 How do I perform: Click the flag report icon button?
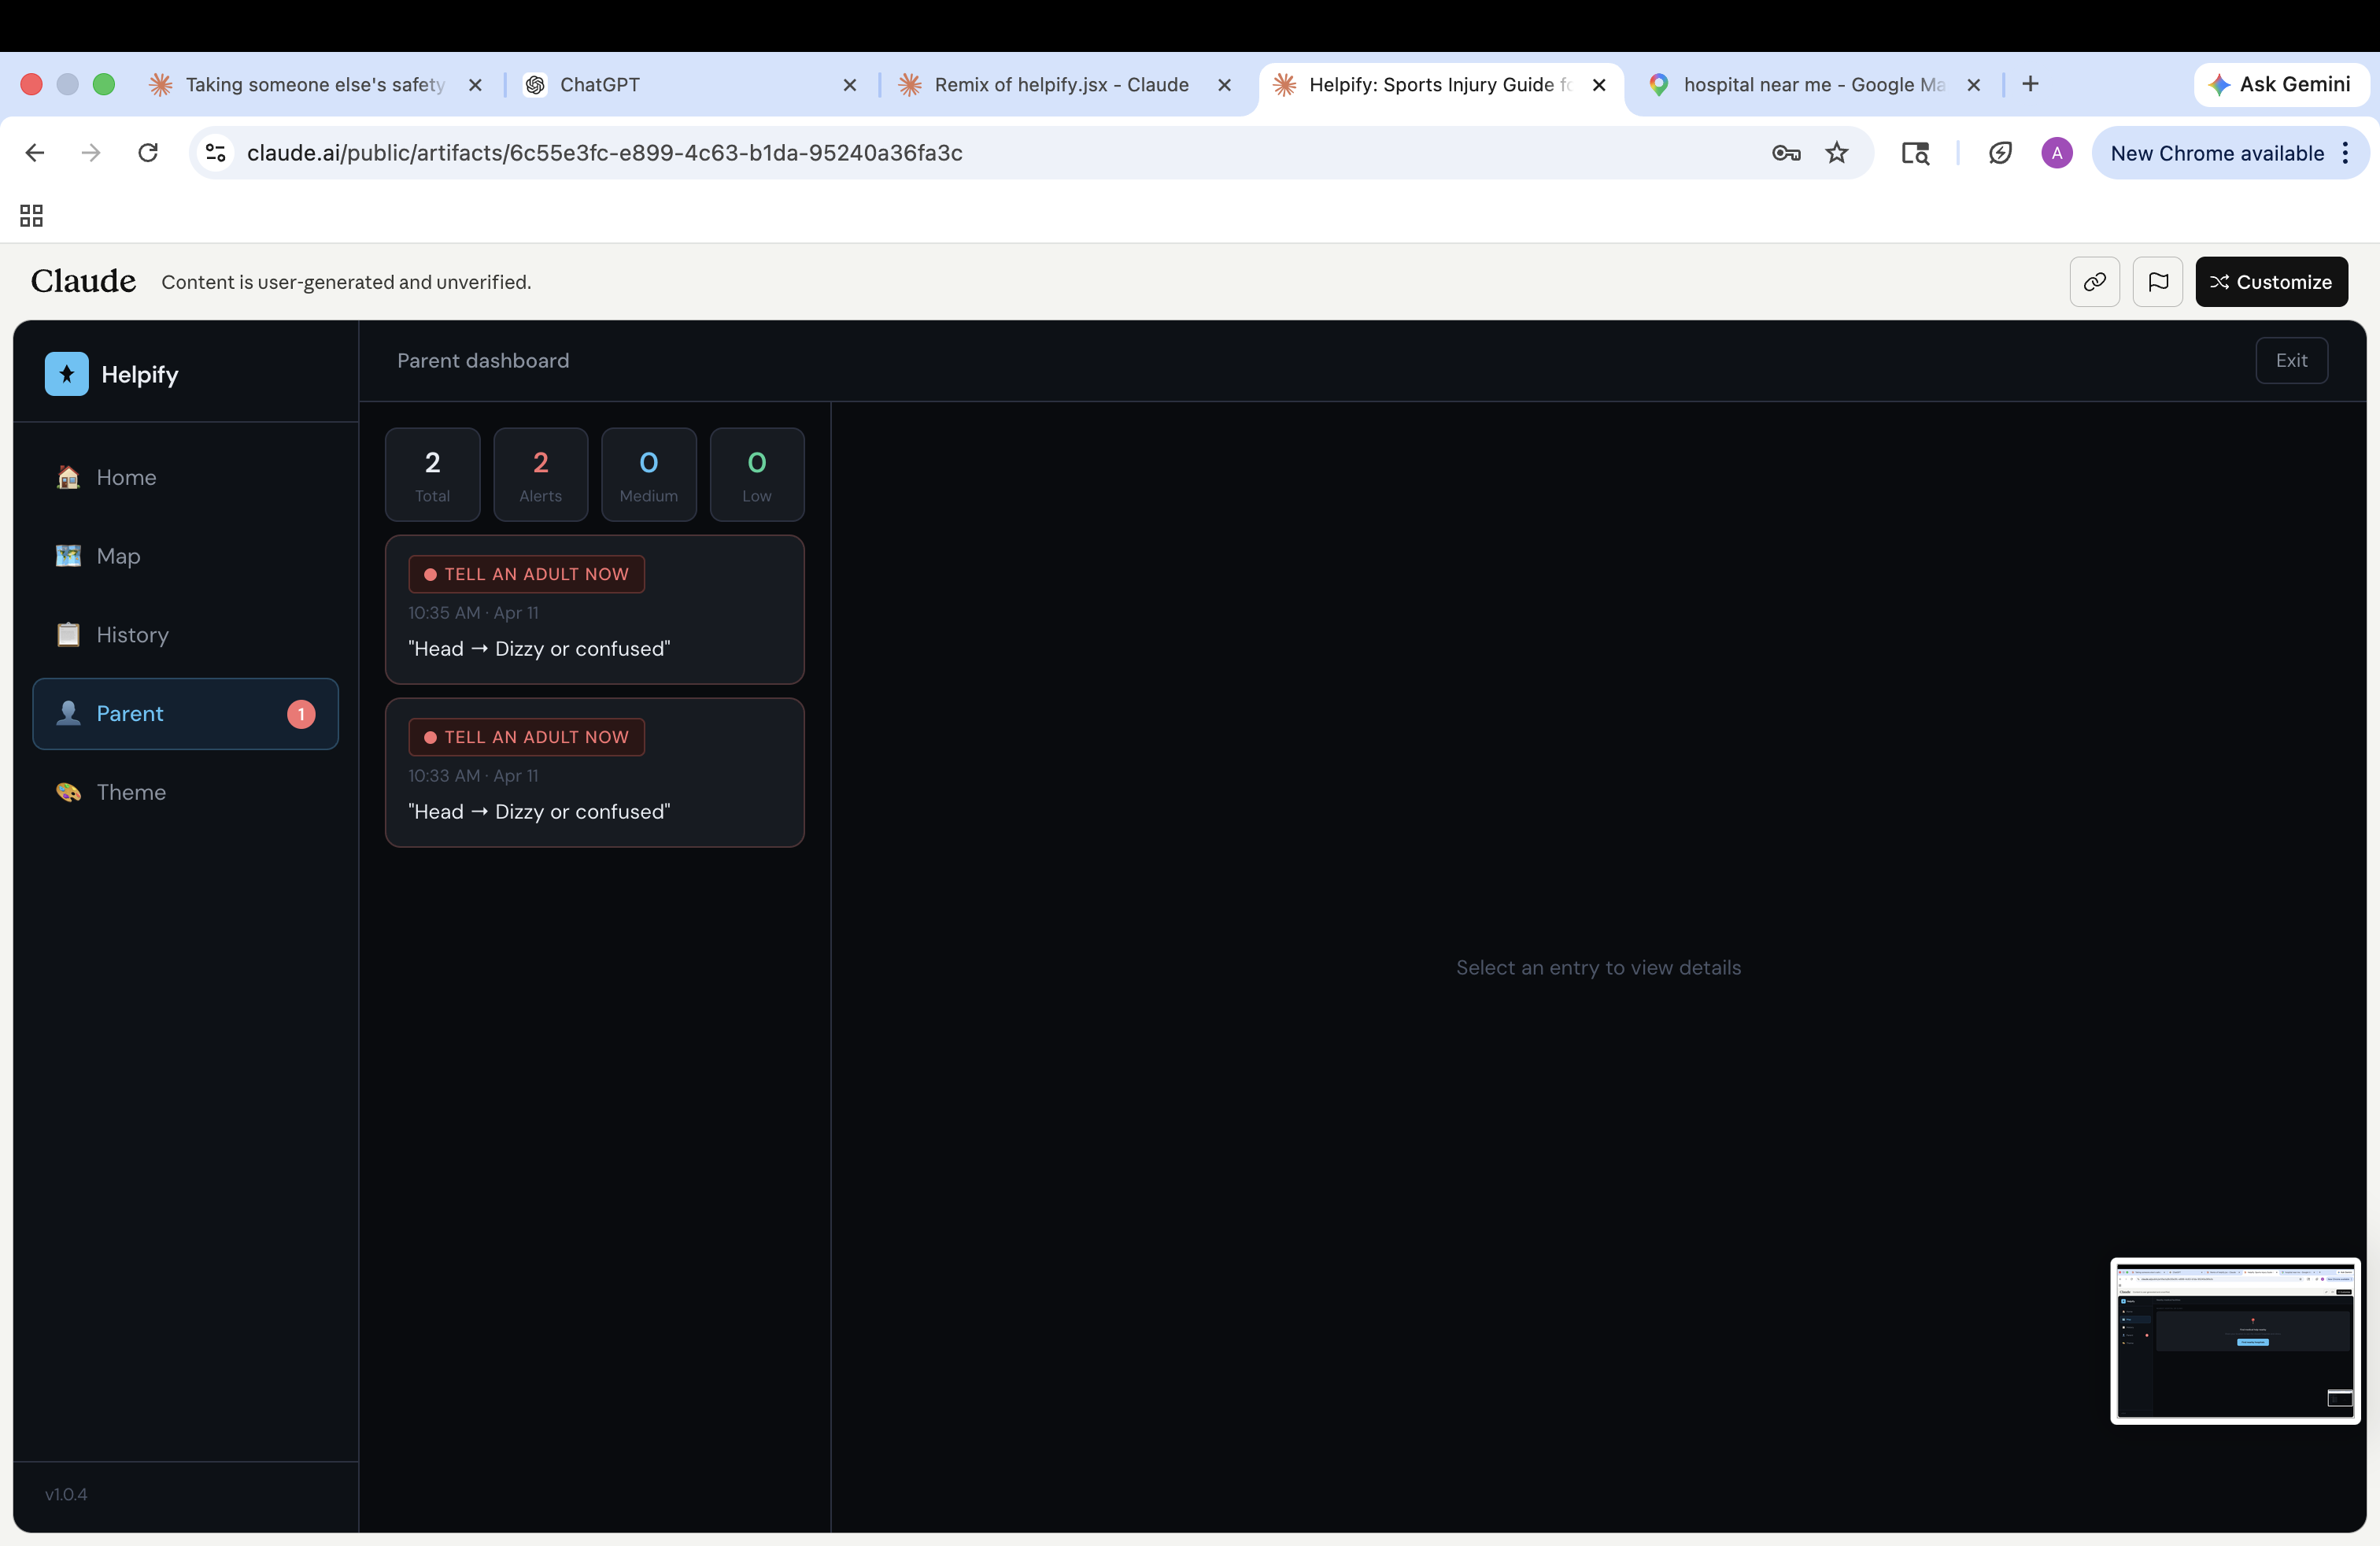click(2157, 282)
